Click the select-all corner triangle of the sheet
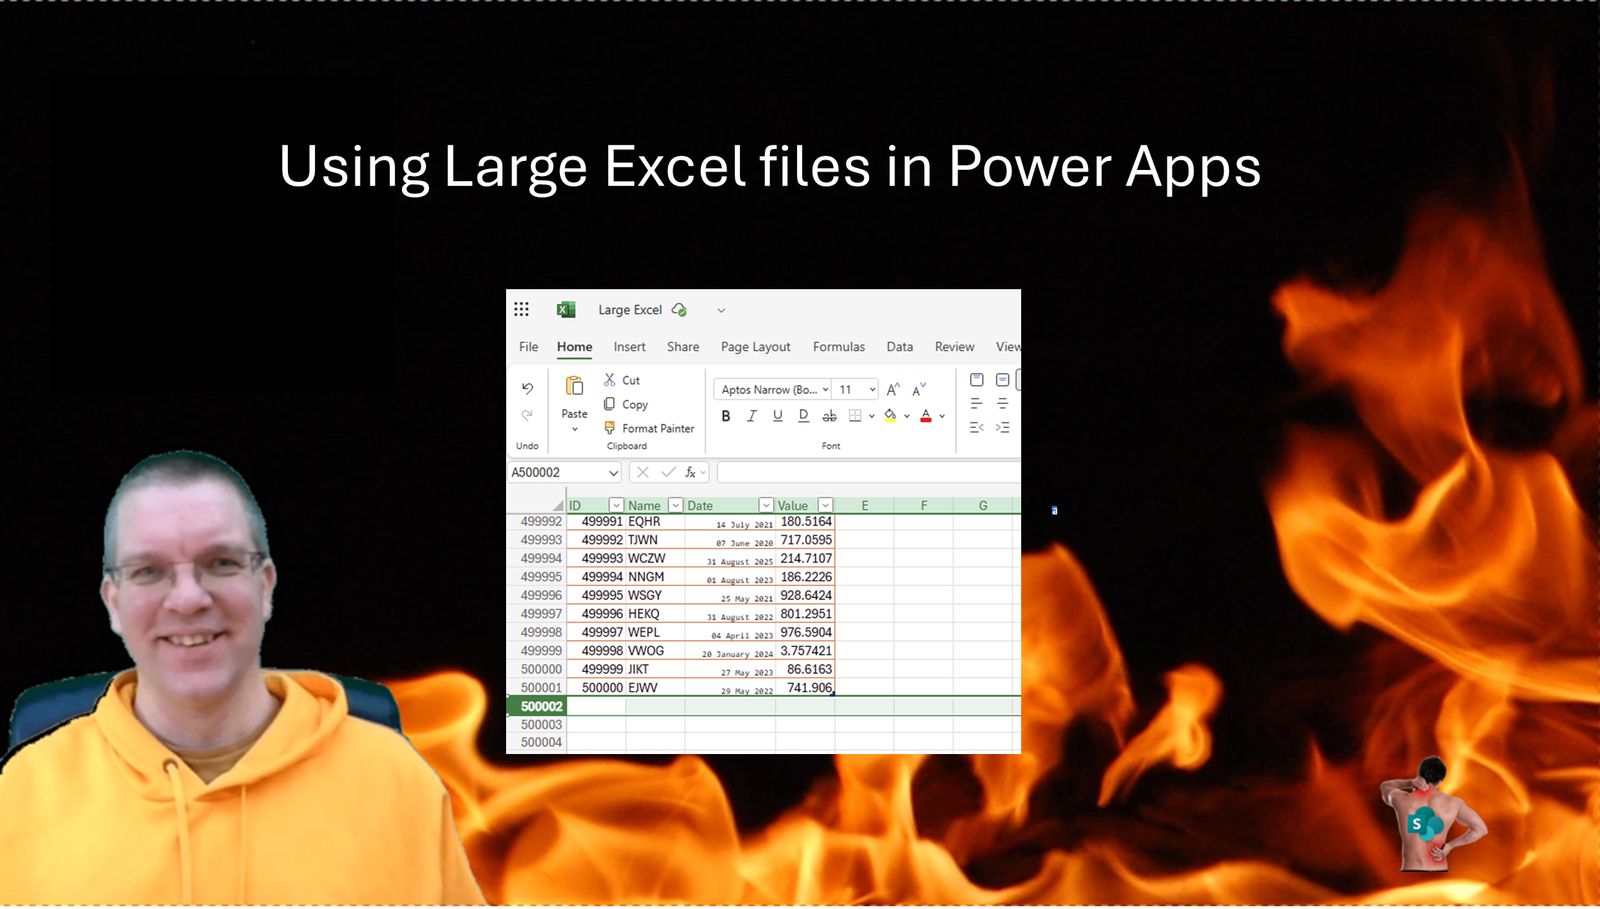 (x=559, y=506)
